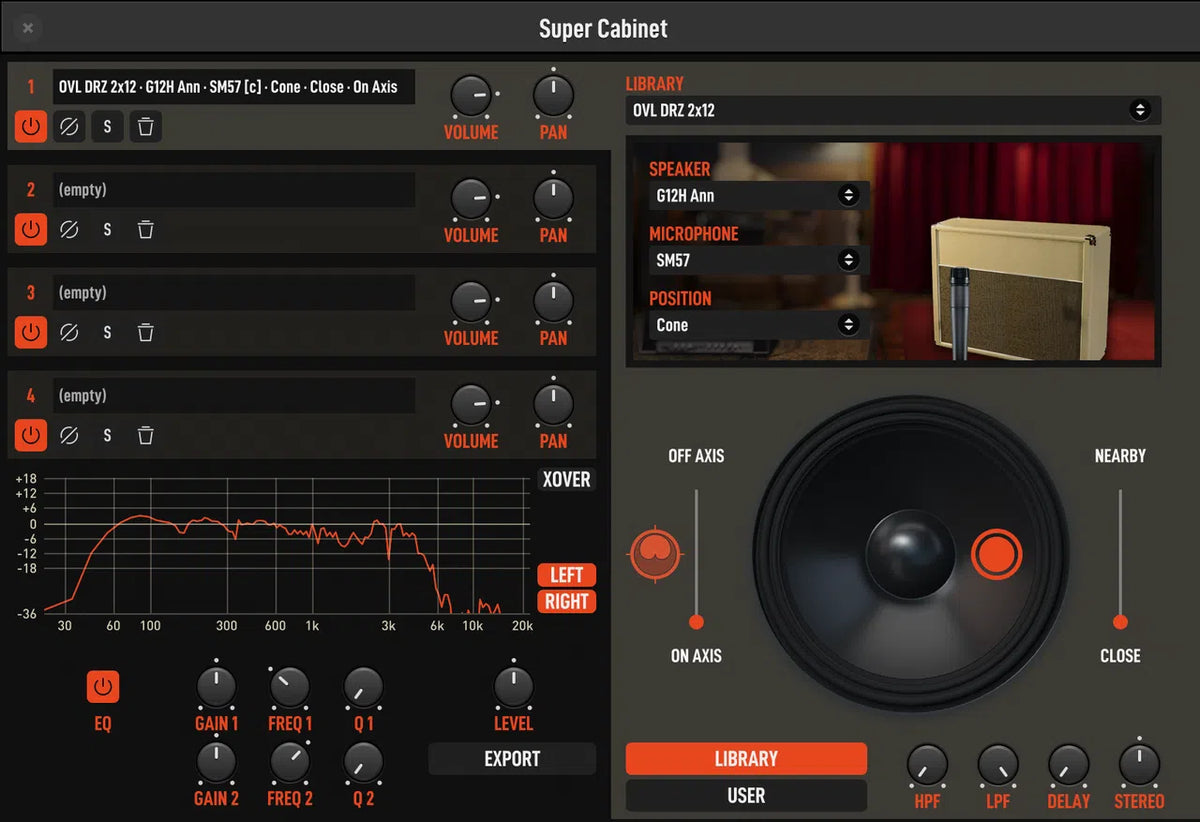1200x822 pixels.
Task: Set microphone distance to NEARBY on the slider
Action: point(1119,492)
